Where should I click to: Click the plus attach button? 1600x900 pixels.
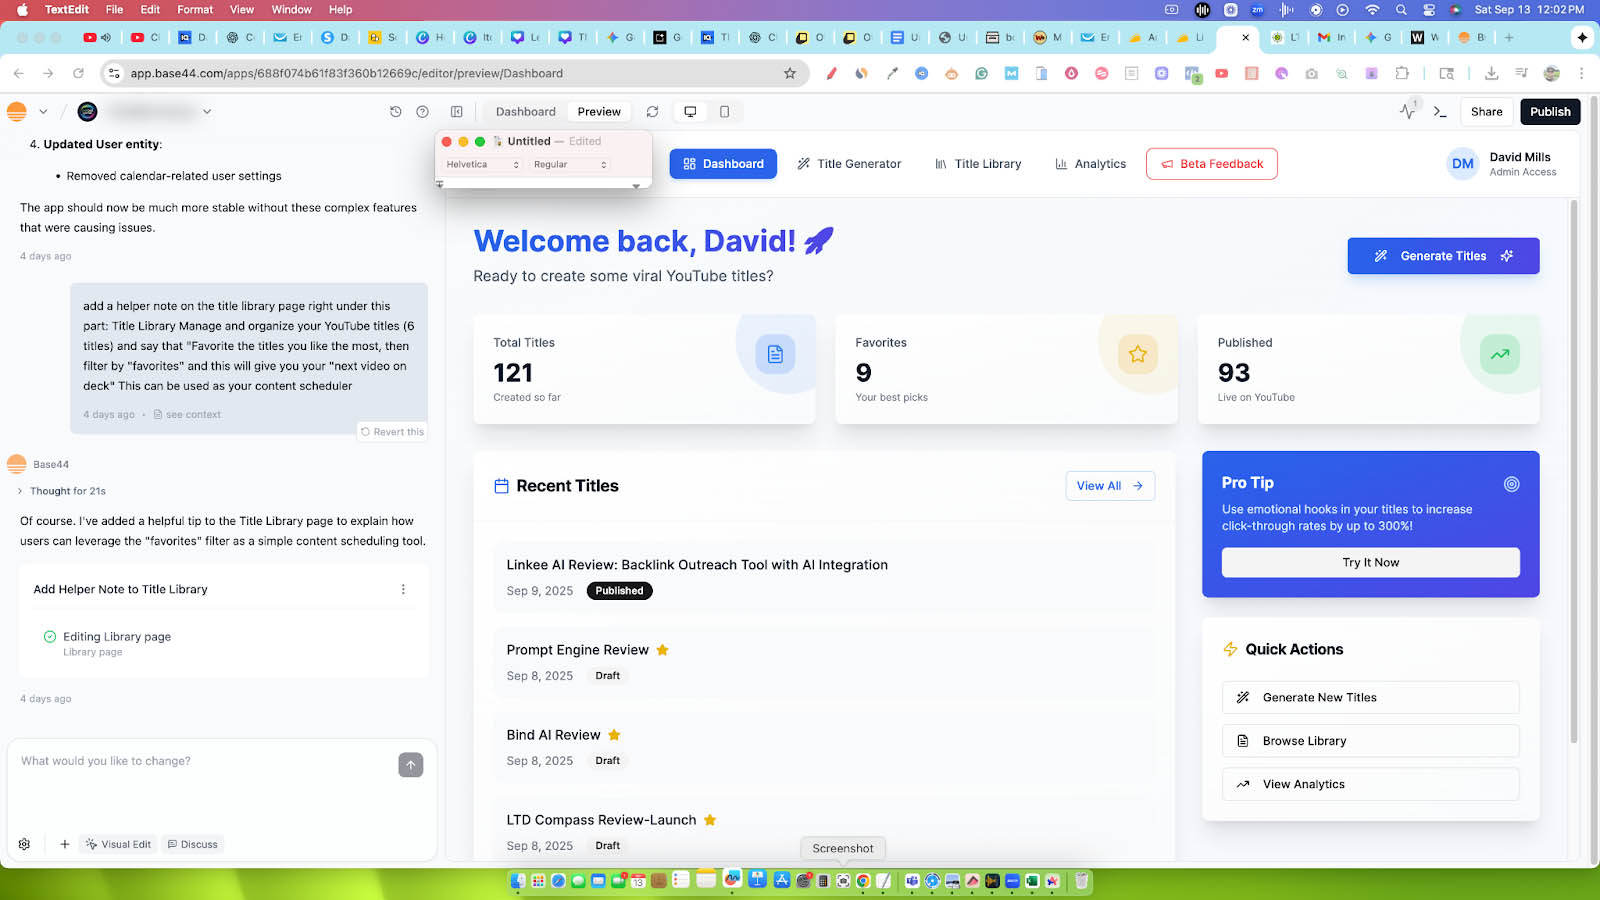[x=65, y=844]
